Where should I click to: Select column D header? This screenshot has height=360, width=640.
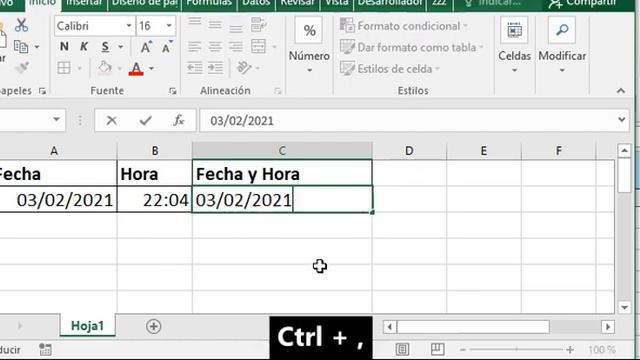[409, 151]
